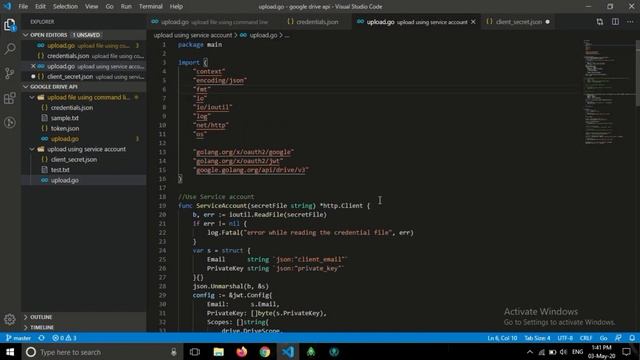Open the Help menu
Image resolution: width=640 pixels, height=360 pixels.
tap(176, 7)
